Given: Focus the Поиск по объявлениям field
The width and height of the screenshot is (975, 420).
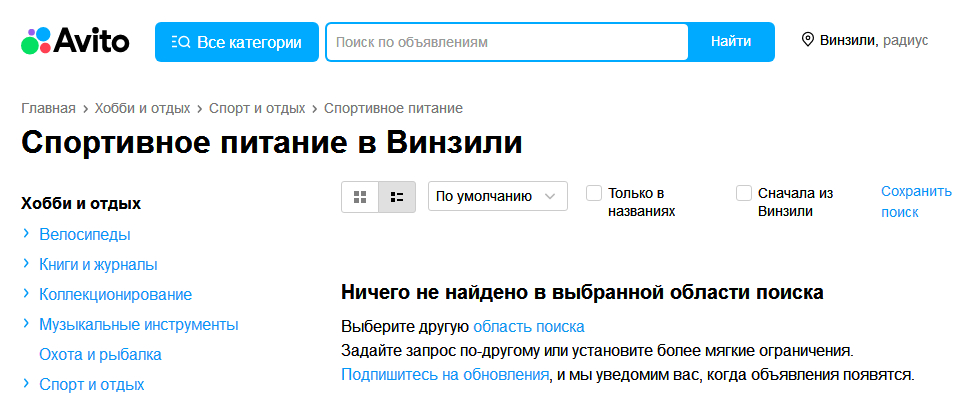Looking at the screenshot, I should click(x=507, y=42).
